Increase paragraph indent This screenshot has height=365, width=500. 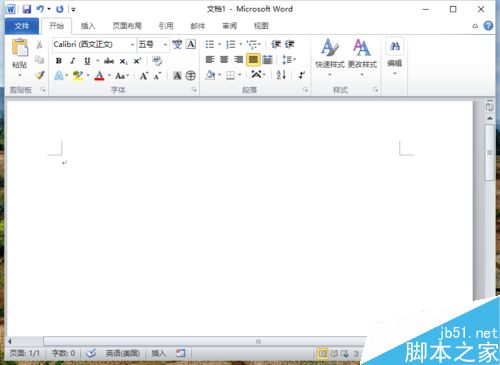point(289,44)
